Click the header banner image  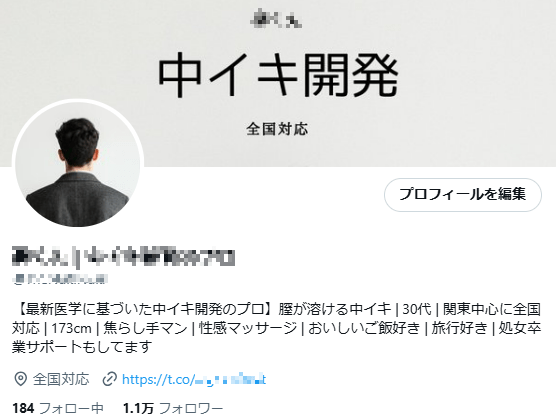[278, 83]
